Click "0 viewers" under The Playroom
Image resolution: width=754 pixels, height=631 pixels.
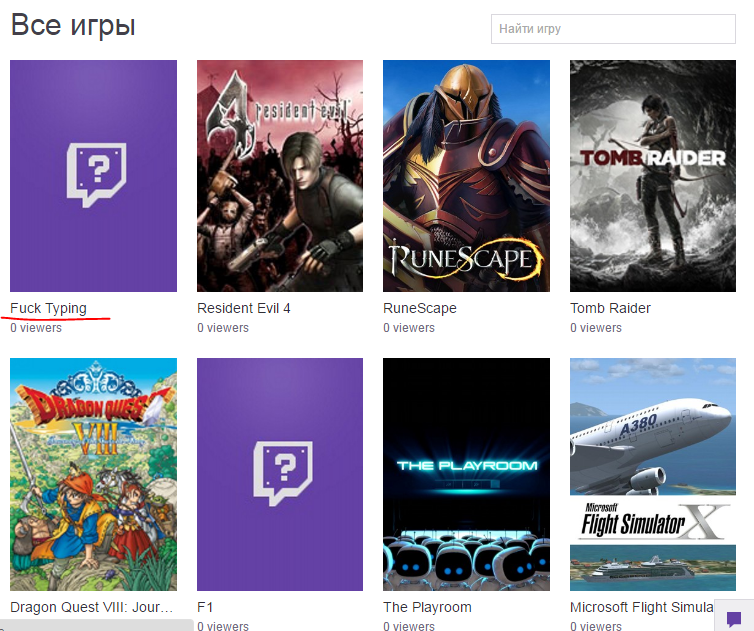[409, 626]
